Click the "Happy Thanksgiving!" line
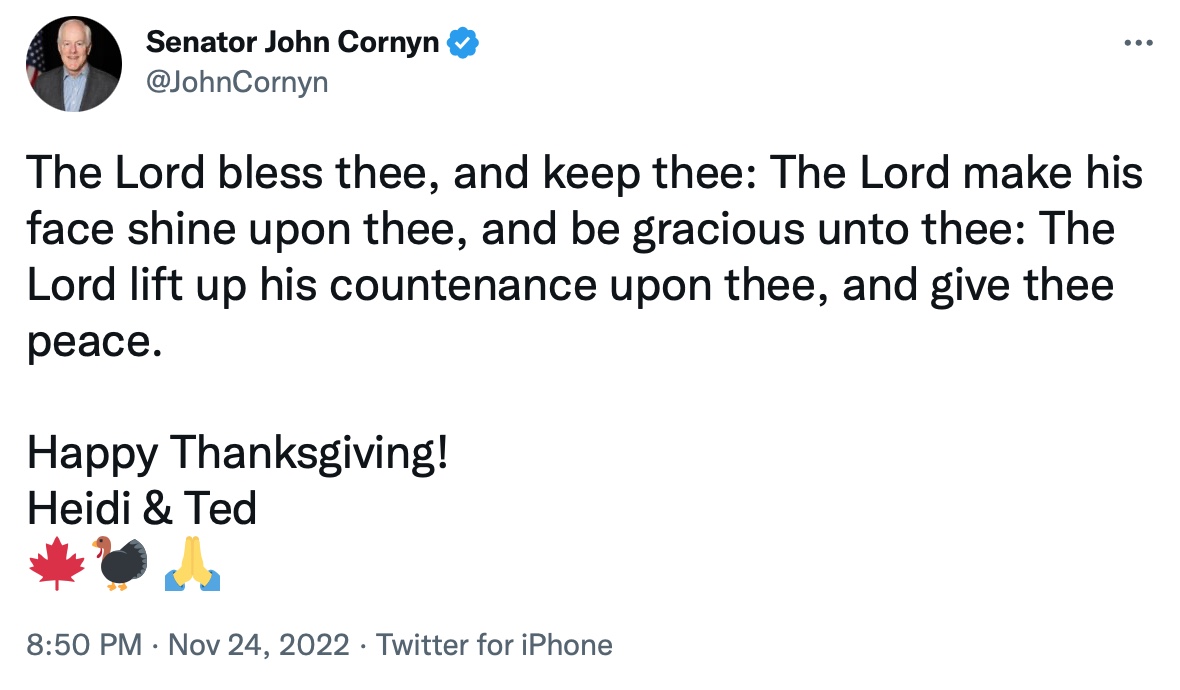Viewport: 1180px width, 690px height. (x=237, y=455)
